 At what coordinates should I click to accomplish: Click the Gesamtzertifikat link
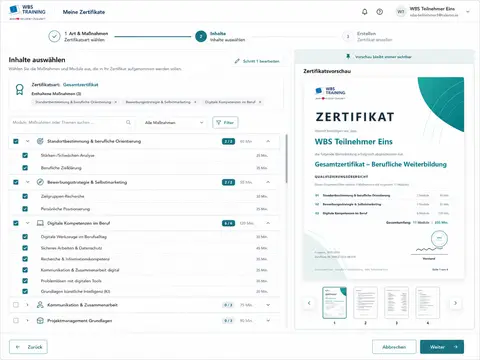80,85
